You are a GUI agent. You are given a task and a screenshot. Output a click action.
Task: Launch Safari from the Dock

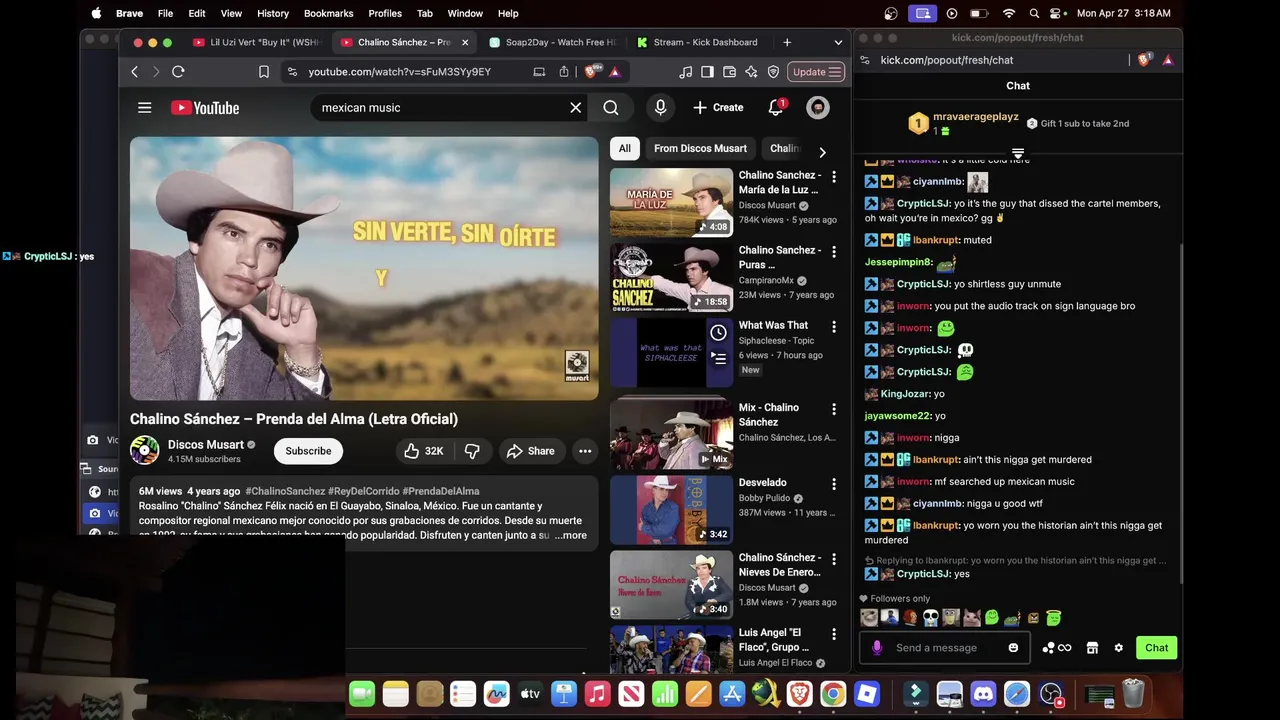(1016, 694)
